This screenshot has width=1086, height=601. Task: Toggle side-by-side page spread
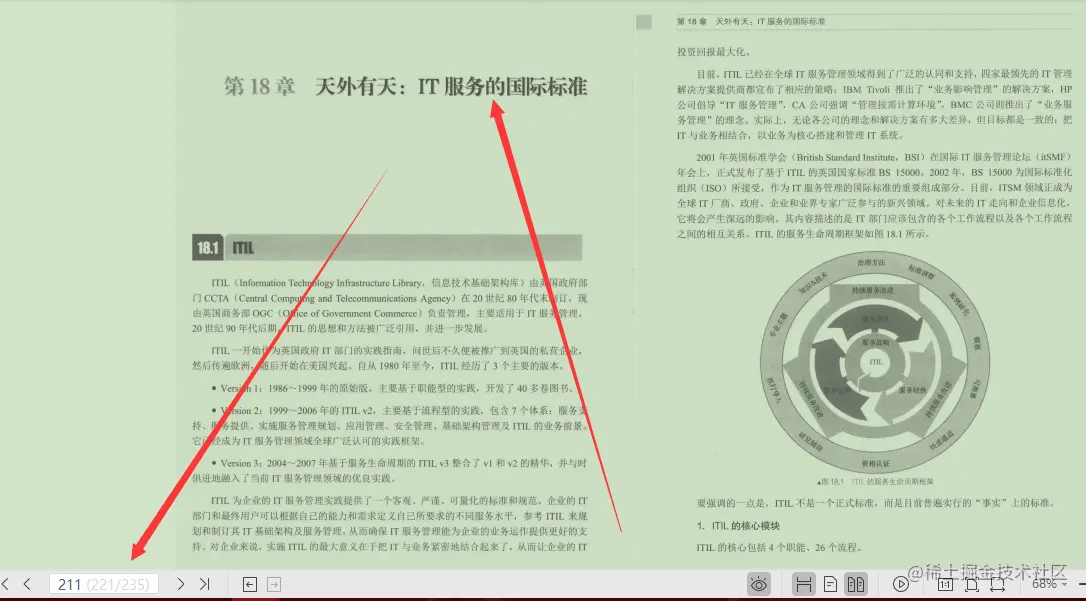tap(858, 583)
